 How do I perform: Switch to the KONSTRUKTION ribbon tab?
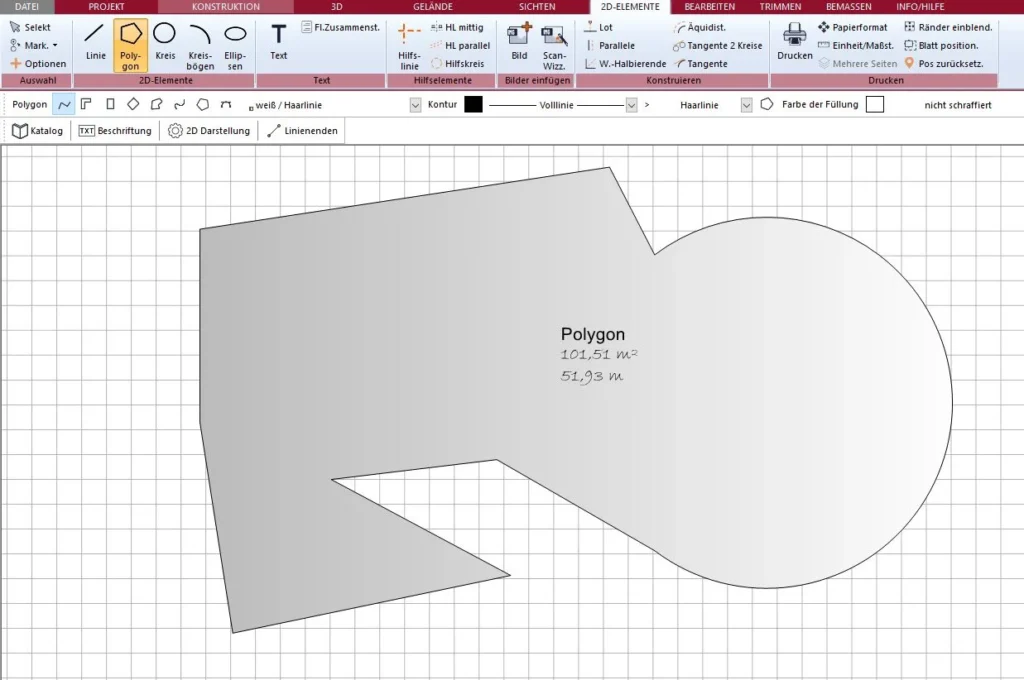pyautogui.click(x=225, y=7)
